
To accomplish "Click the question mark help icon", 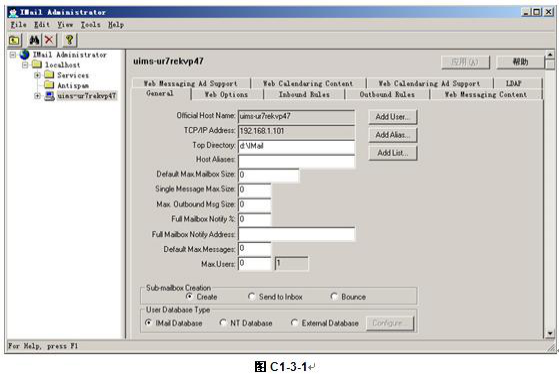I will [x=70, y=40].
